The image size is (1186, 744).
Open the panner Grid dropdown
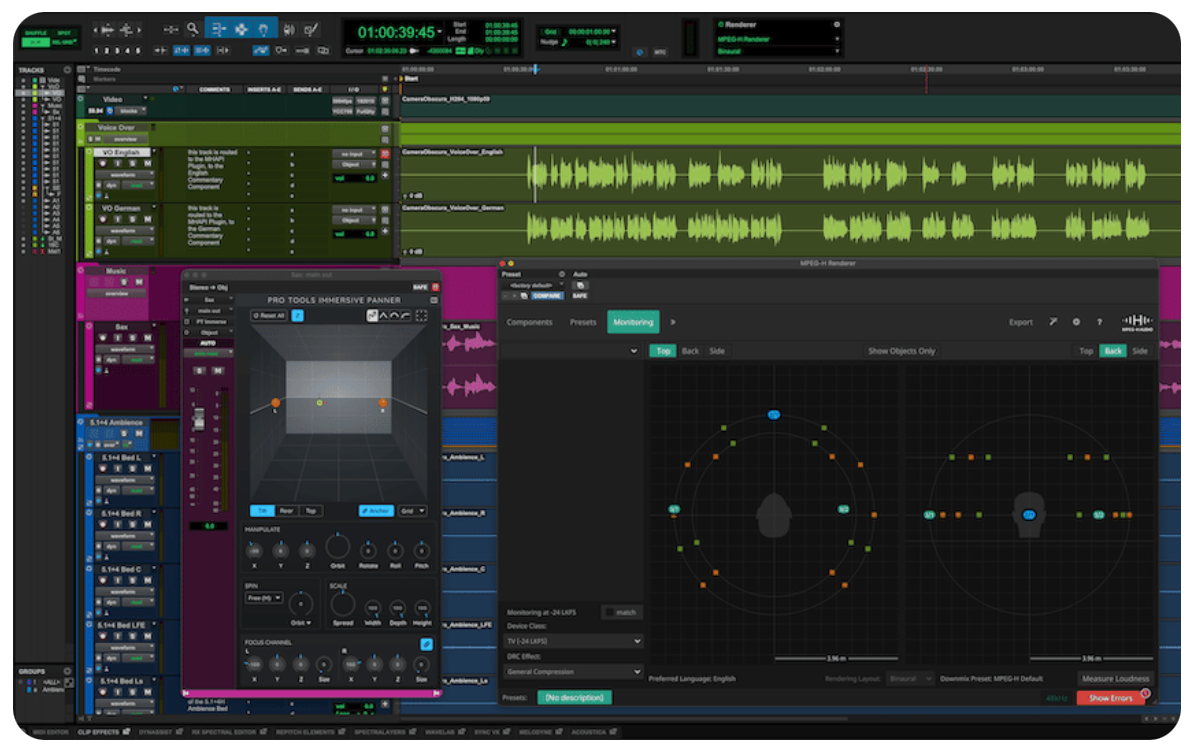click(412, 511)
